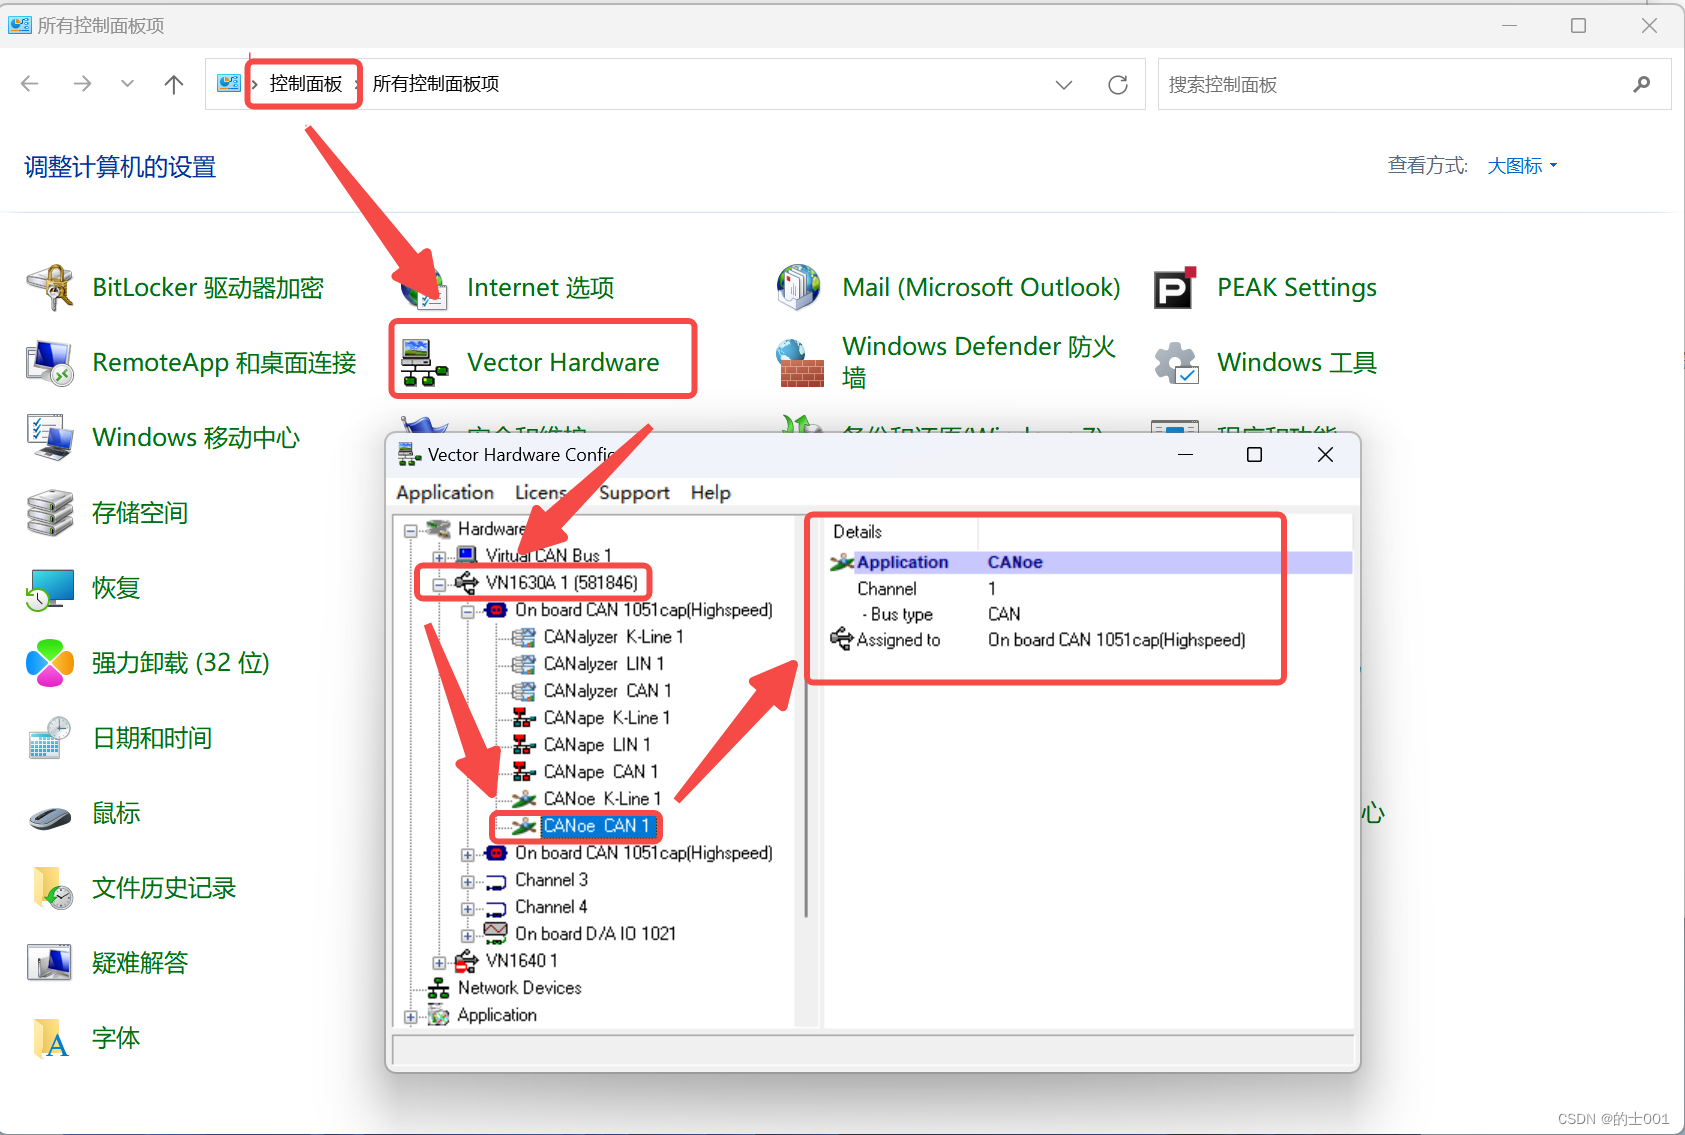The image size is (1685, 1135).
Task: Go back with the left arrow
Action: [30, 84]
